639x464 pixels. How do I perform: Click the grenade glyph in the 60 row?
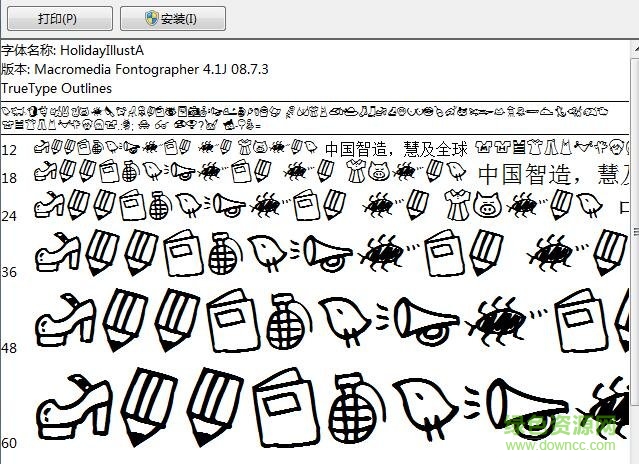click(356, 409)
